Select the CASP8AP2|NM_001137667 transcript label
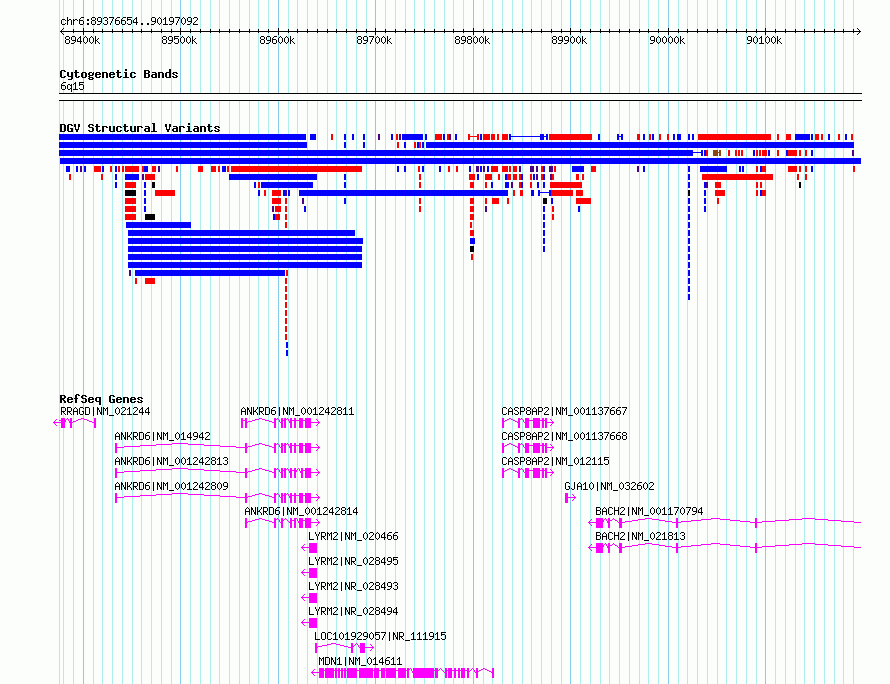This screenshot has width=890, height=684. point(564,411)
